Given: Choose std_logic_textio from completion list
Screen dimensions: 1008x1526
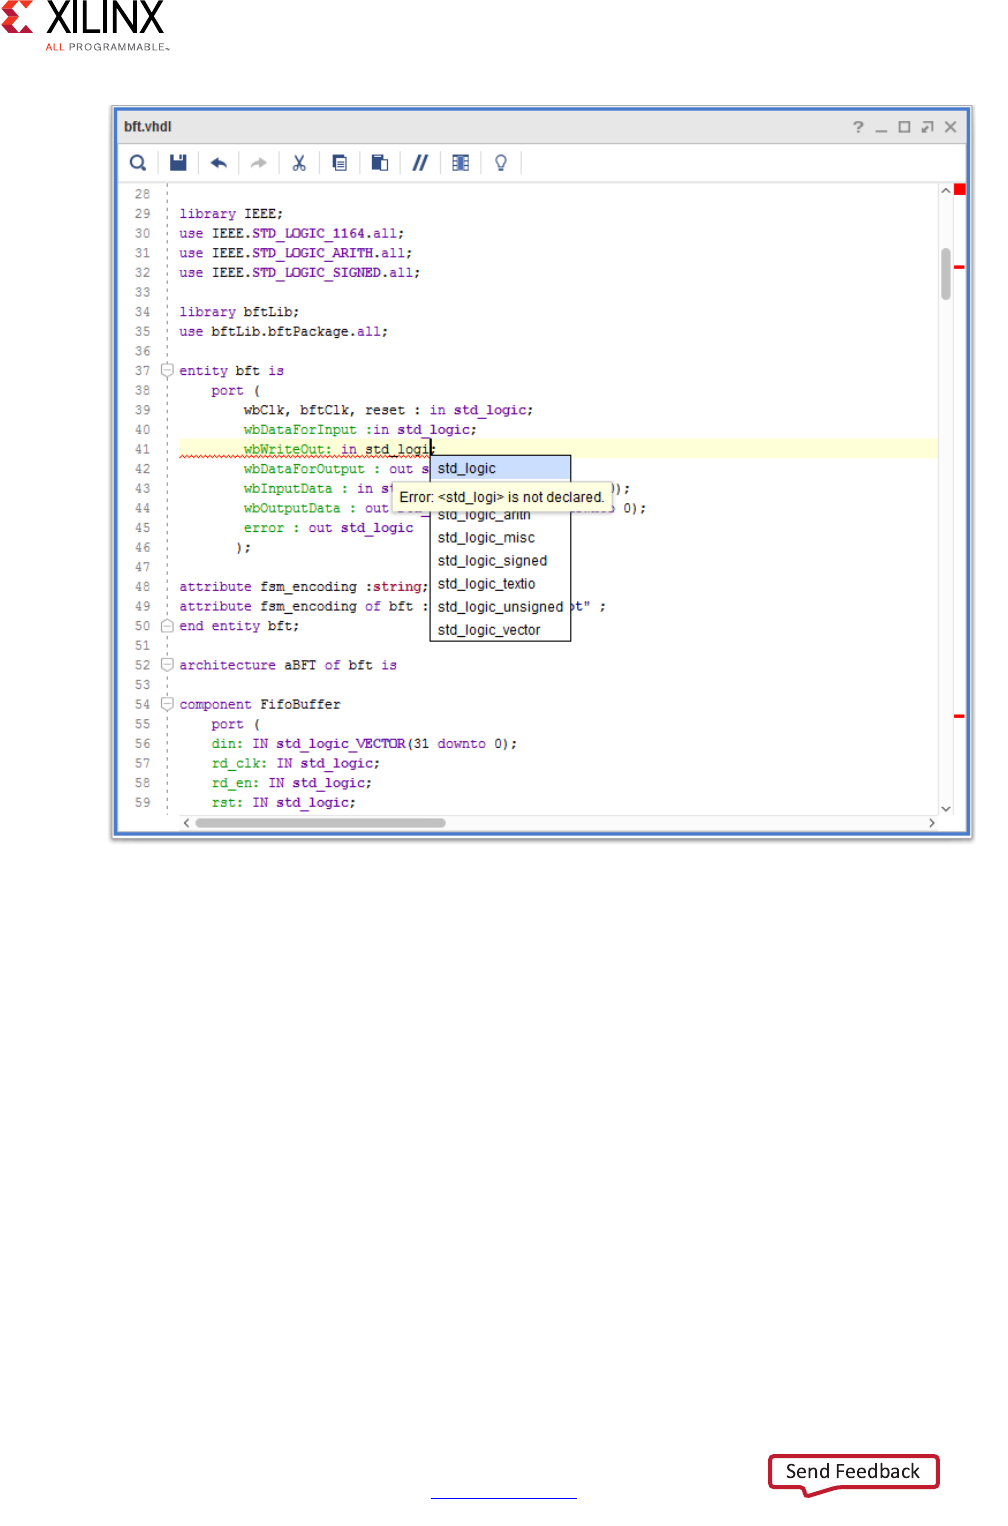Looking at the screenshot, I should coord(500,584).
